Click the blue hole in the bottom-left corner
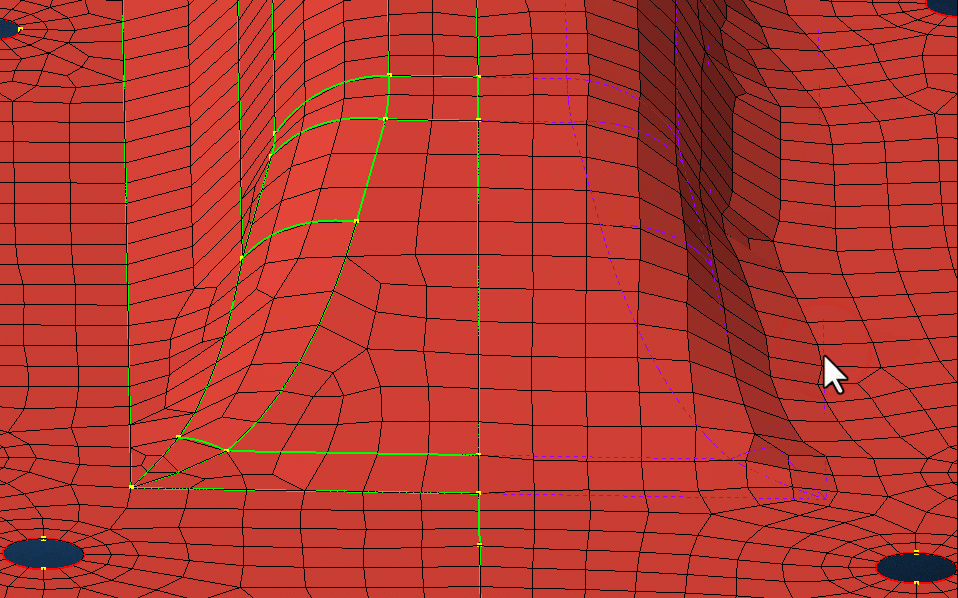 coord(43,553)
